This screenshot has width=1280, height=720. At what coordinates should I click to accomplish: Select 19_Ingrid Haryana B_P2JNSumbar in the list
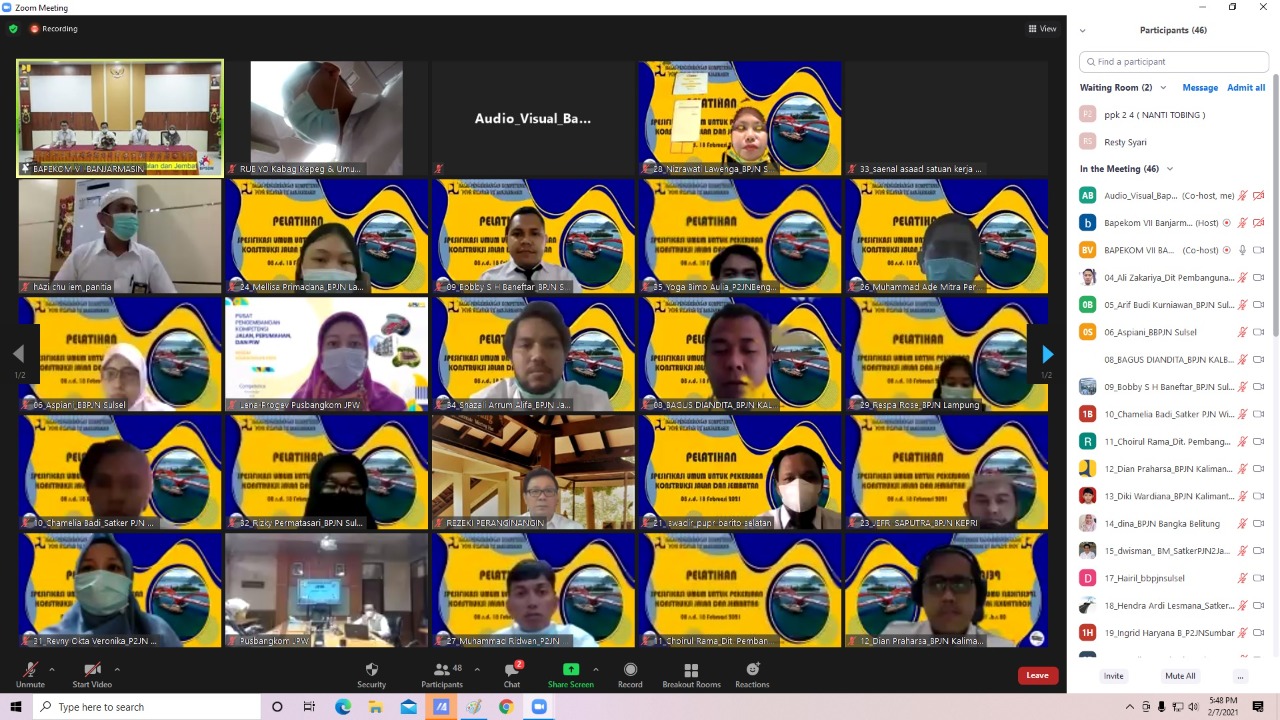[1172, 632]
